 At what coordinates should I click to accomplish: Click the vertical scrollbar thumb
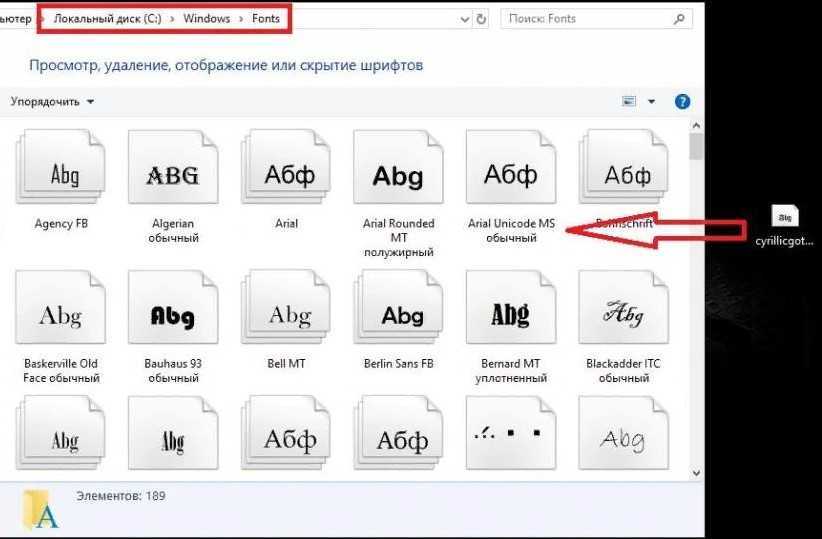point(696,148)
